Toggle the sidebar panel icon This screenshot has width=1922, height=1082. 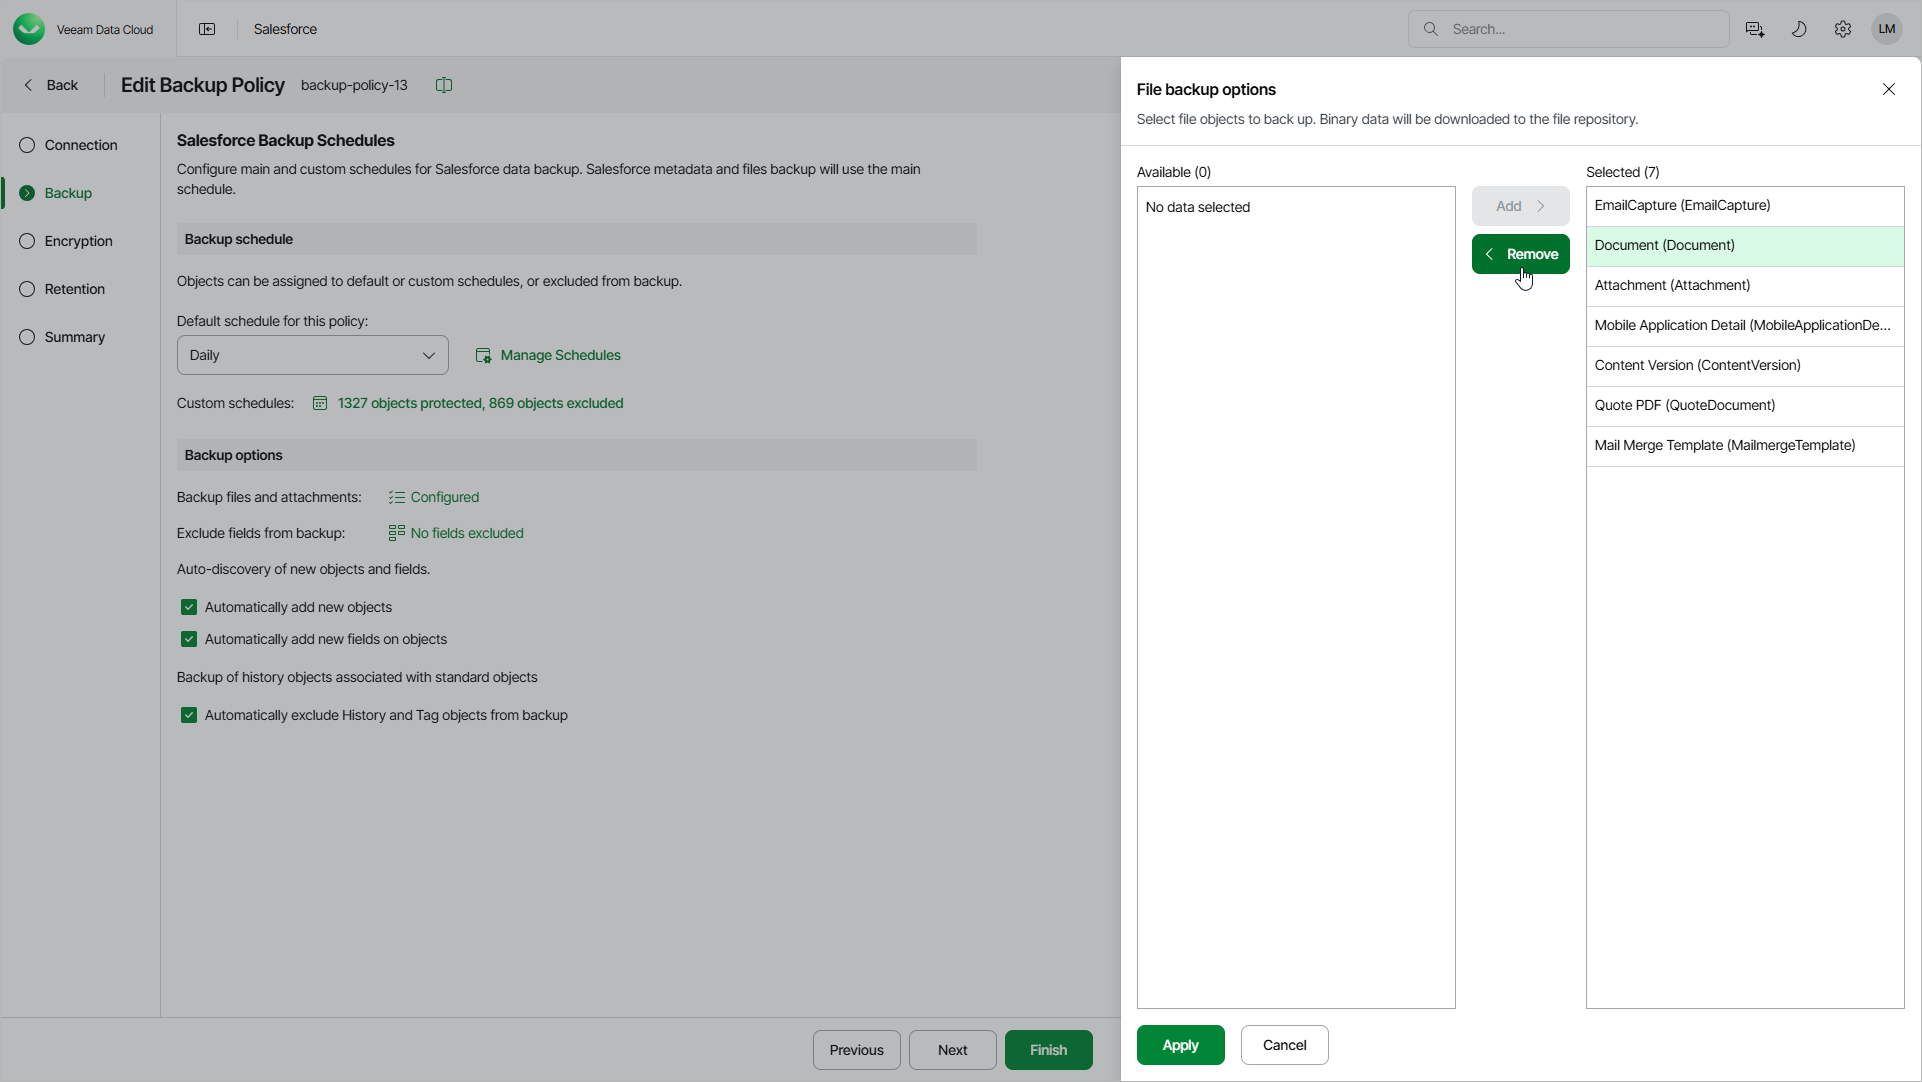[207, 29]
